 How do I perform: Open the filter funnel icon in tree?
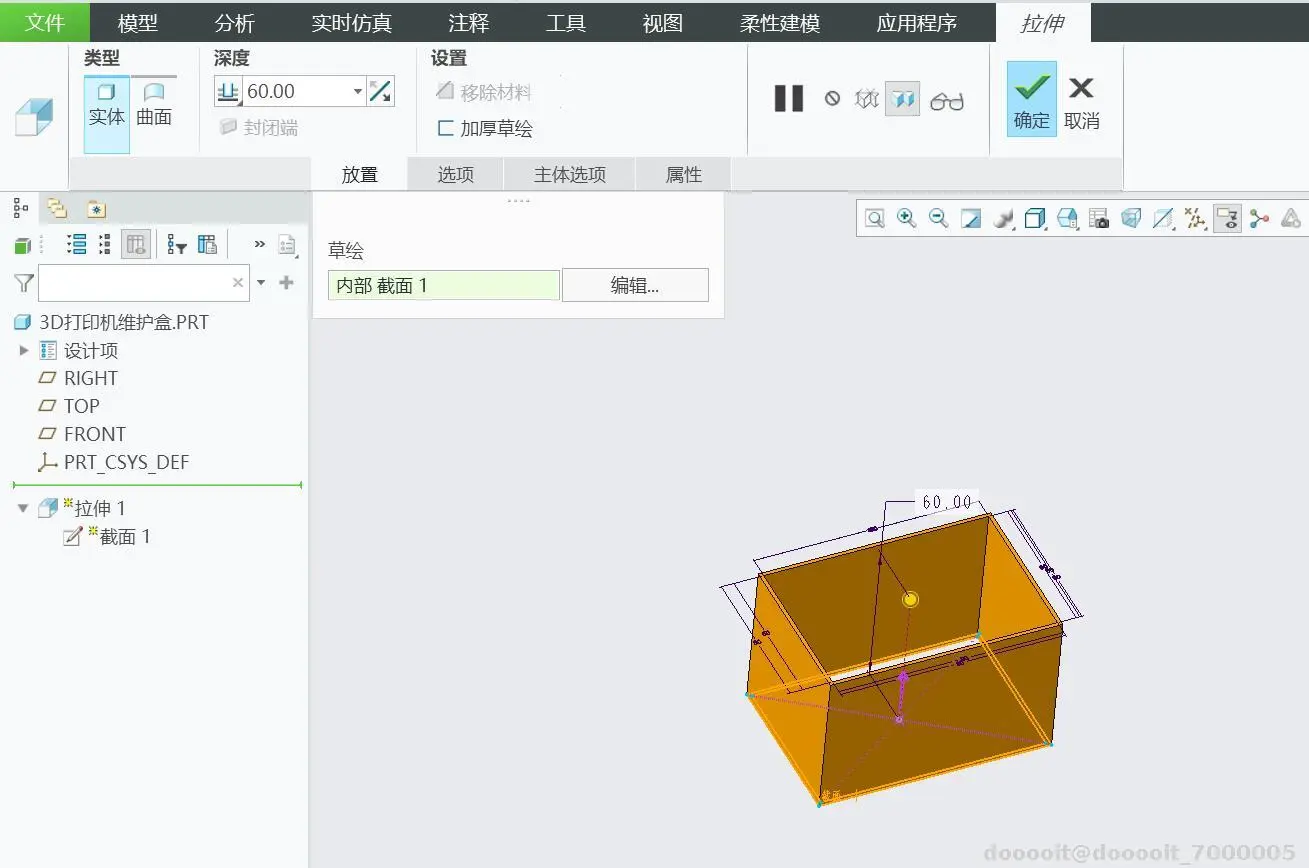[x=23, y=283]
